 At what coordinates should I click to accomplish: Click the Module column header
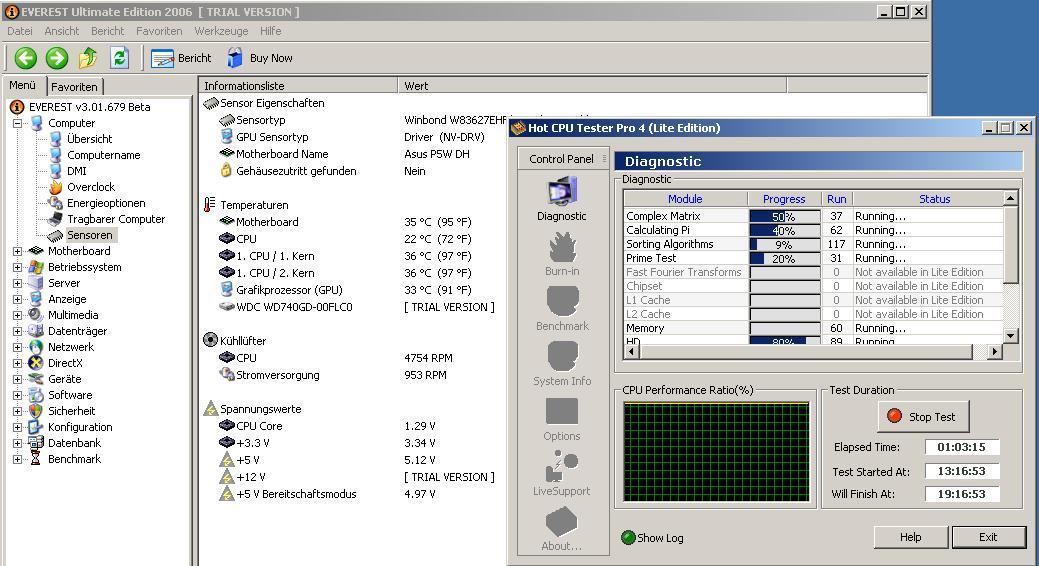pyautogui.click(x=685, y=199)
